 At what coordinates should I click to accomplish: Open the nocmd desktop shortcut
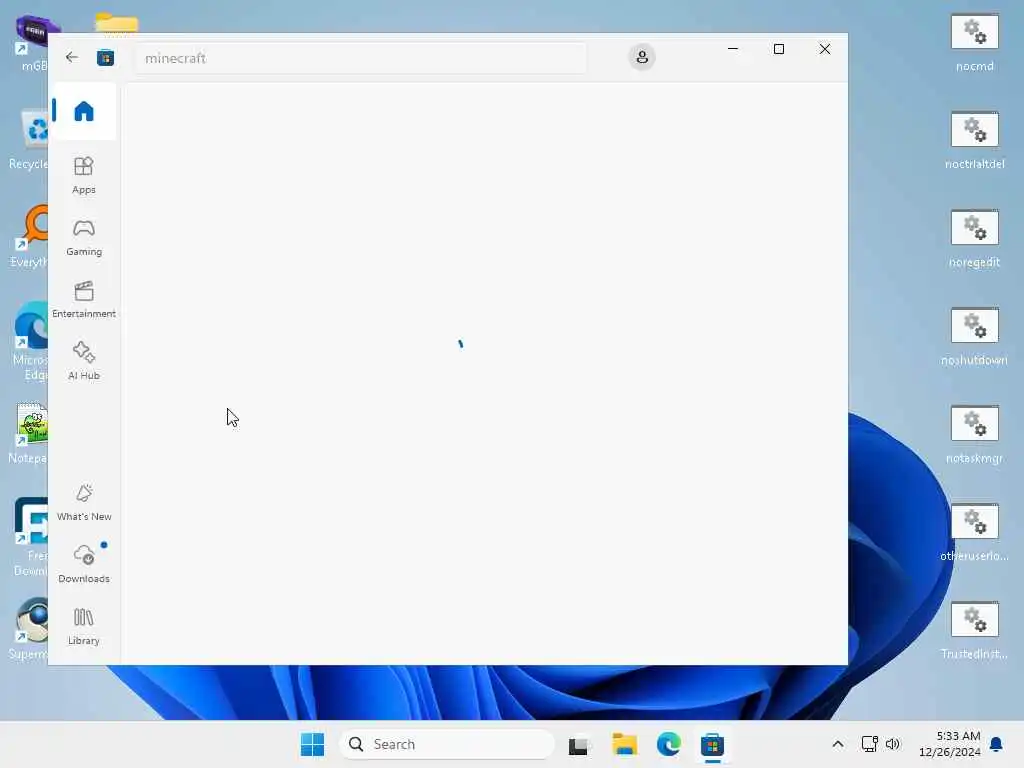[x=974, y=42]
